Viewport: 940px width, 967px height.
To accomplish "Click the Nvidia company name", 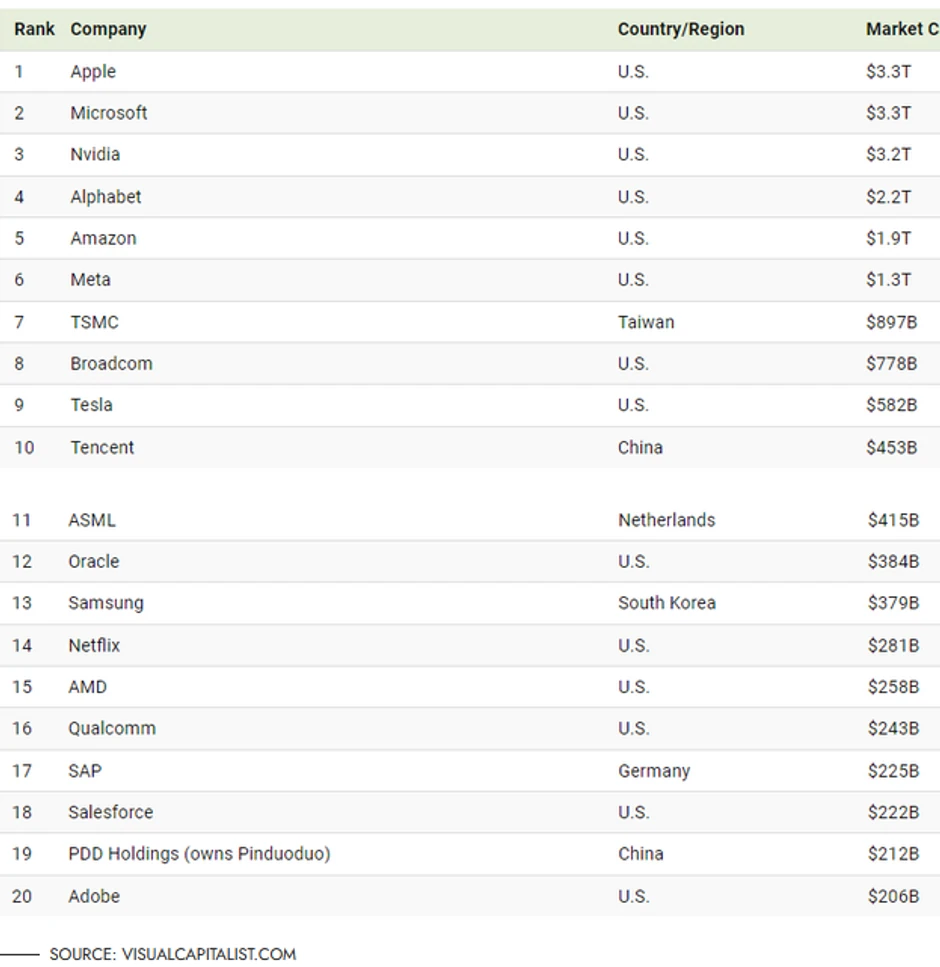I will (x=95, y=154).
